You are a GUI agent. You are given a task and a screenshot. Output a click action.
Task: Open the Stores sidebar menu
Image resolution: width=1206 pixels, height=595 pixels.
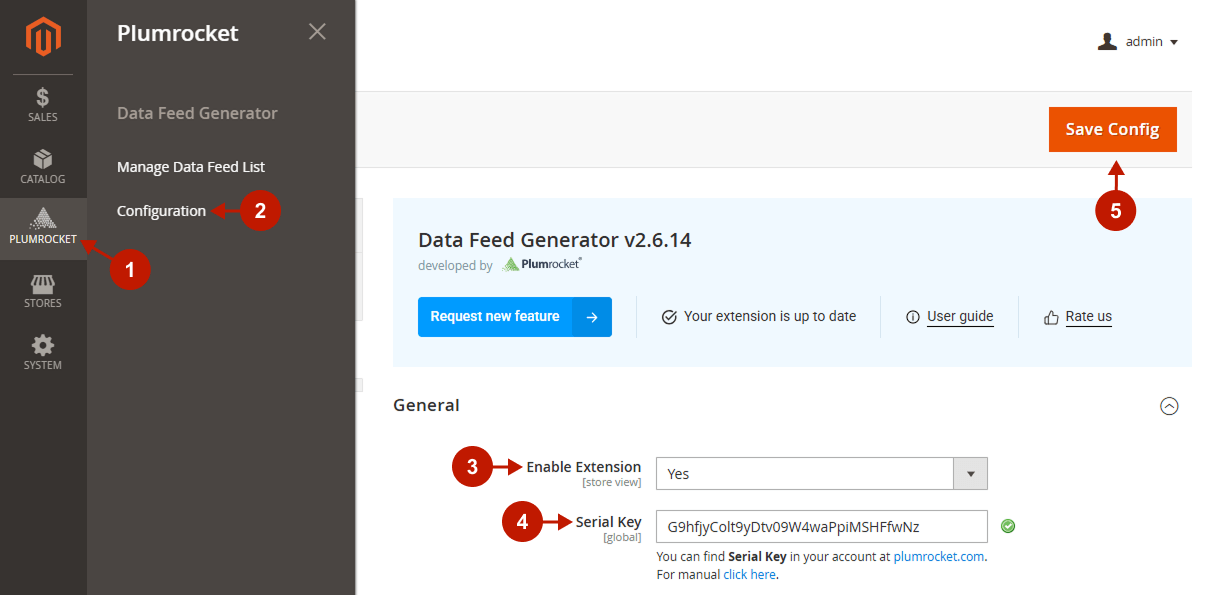point(43,291)
